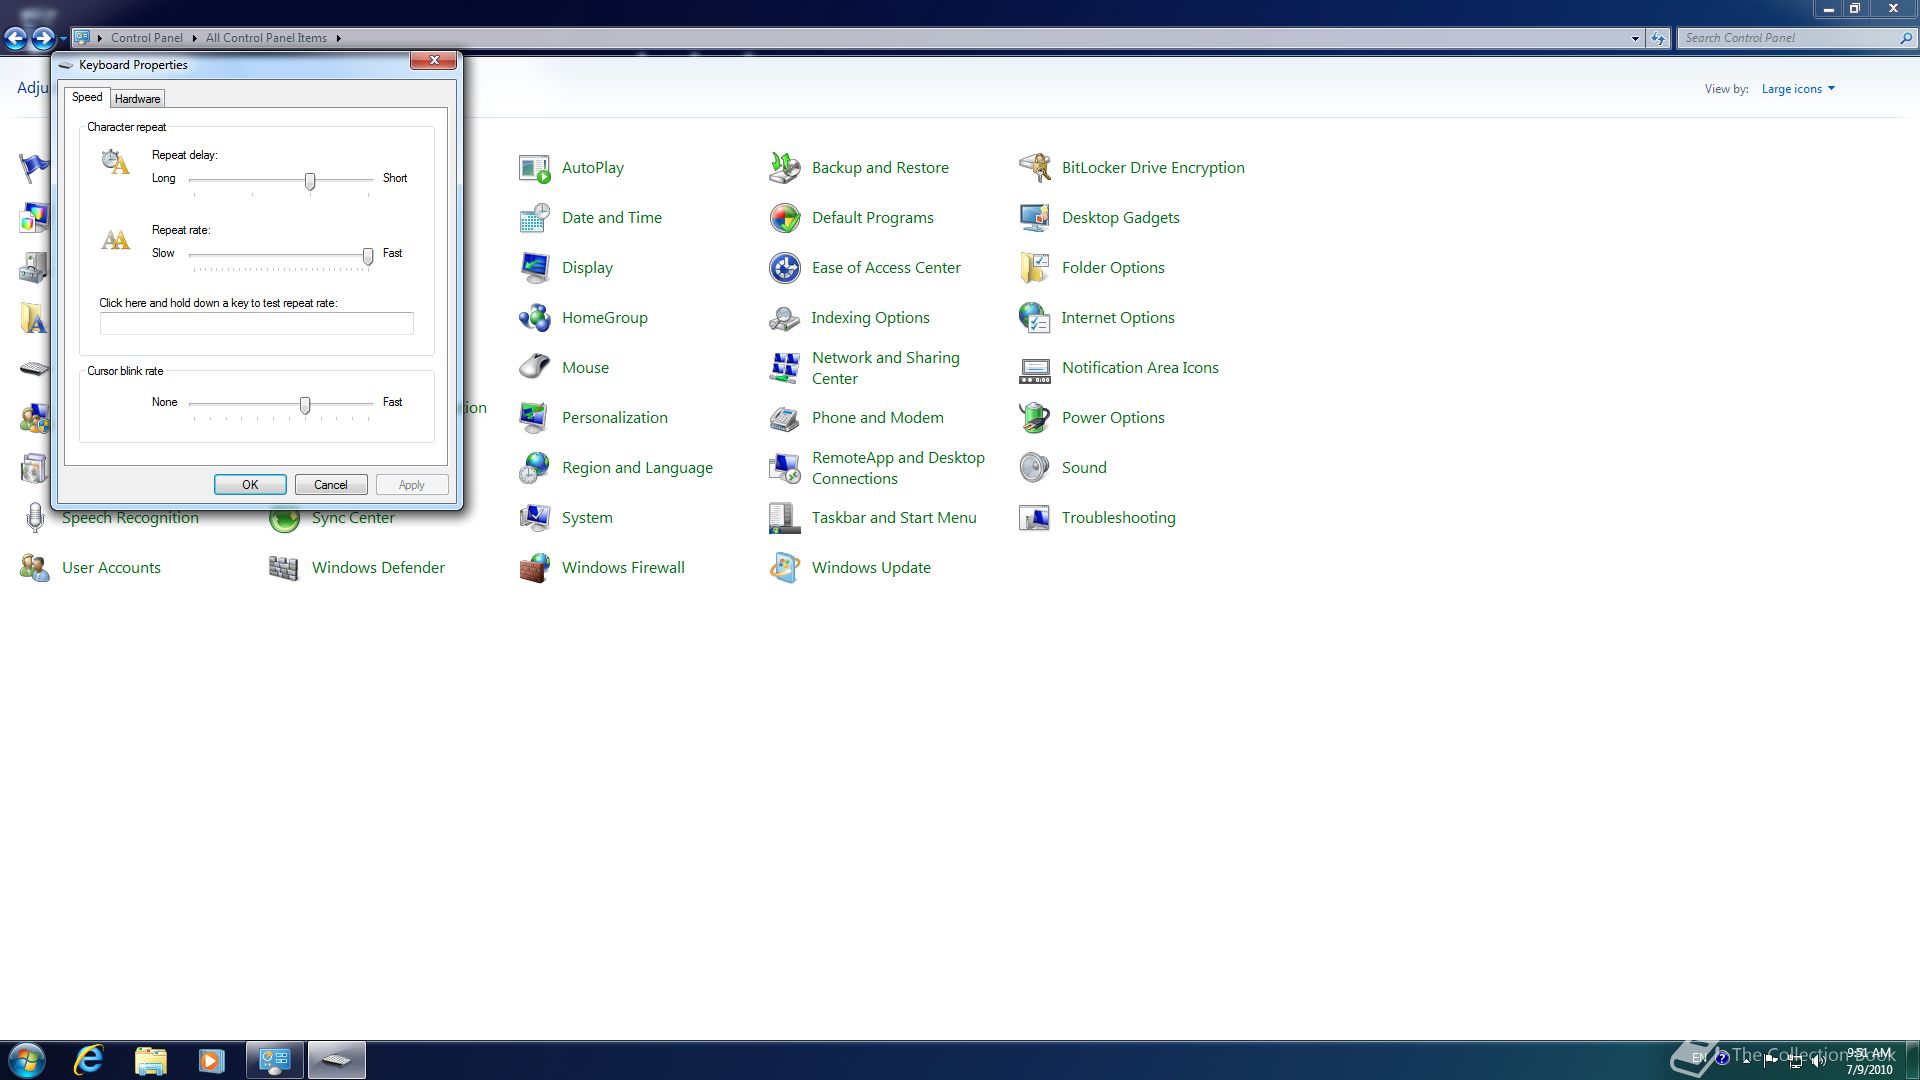Click the Windows Update icon
The image size is (1920, 1080).
(x=785, y=568)
